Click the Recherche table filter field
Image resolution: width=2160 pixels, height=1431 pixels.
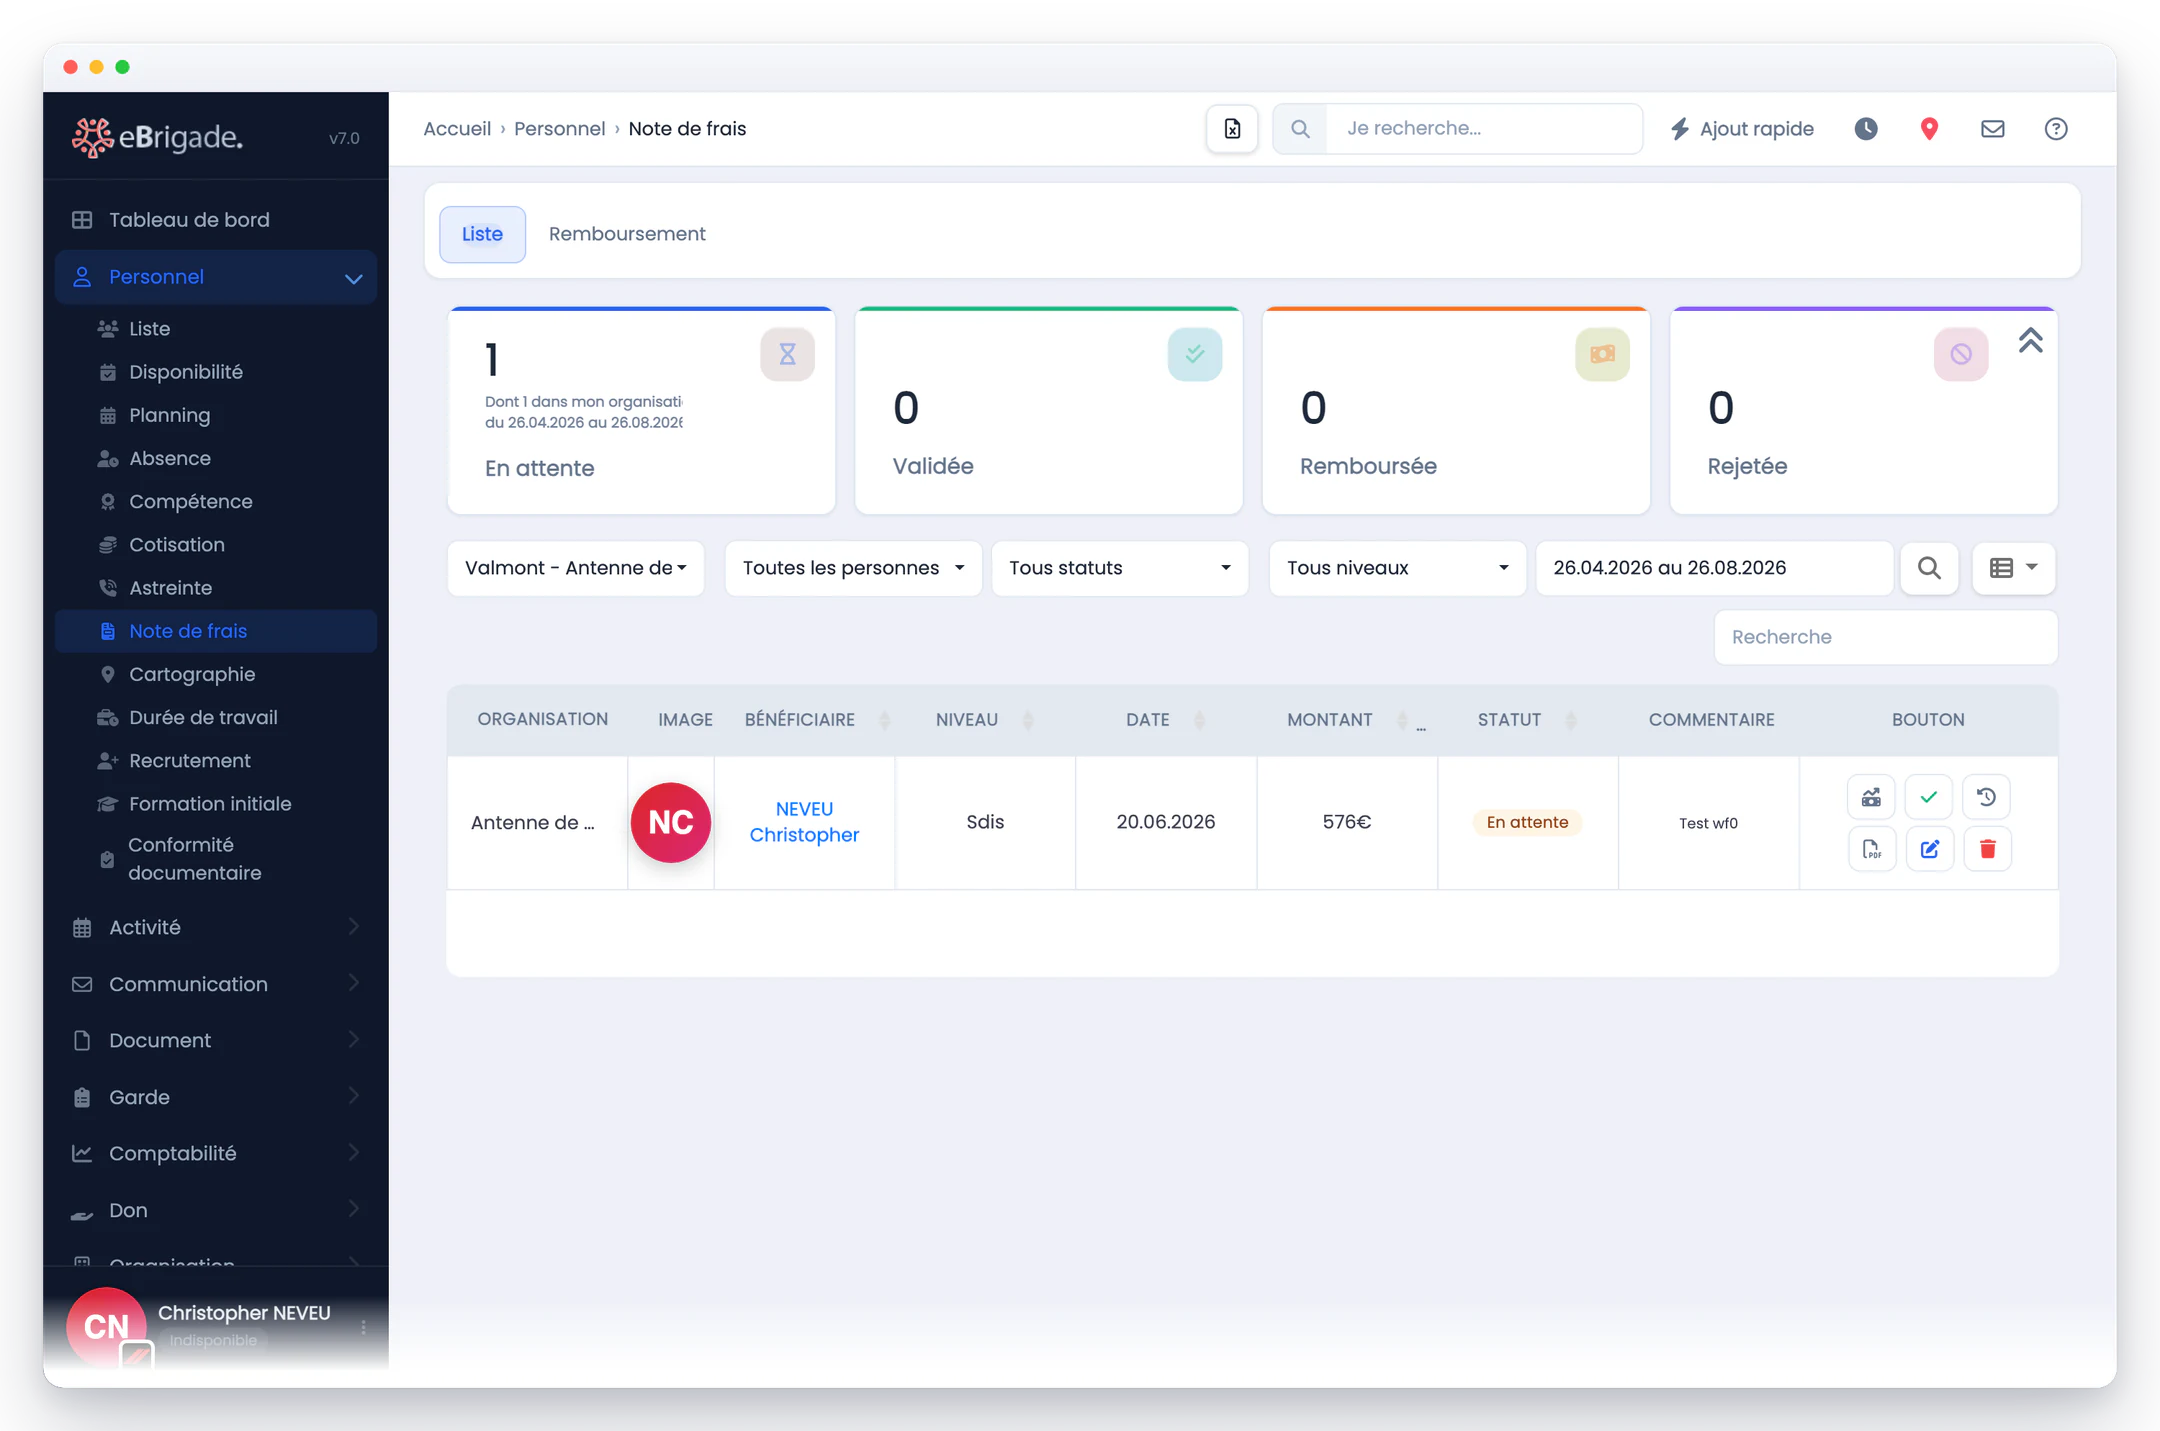(x=1886, y=637)
